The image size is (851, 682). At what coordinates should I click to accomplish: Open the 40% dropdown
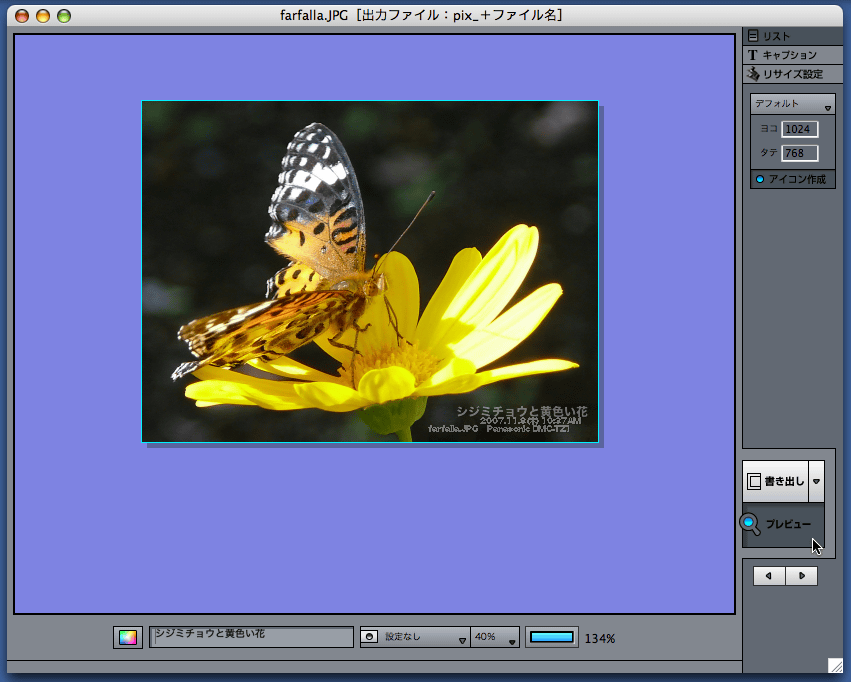(494, 637)
